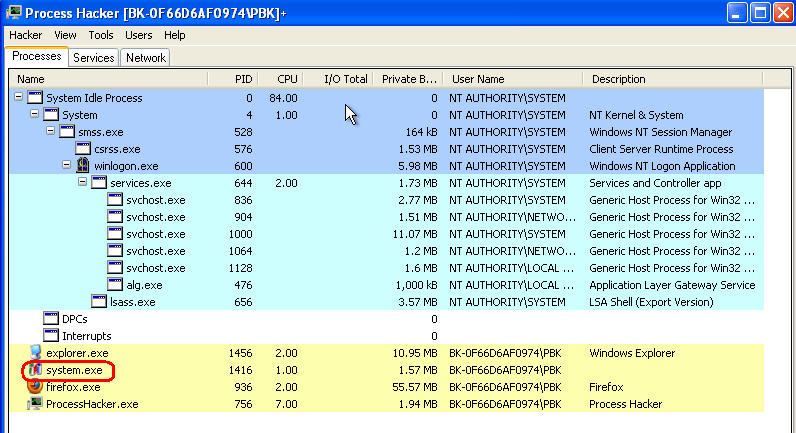The width and height of the screenshot is (796, 433).
Task: Click the icon of svchost.exe PID 1128
Action: click(x=115, y=268)
